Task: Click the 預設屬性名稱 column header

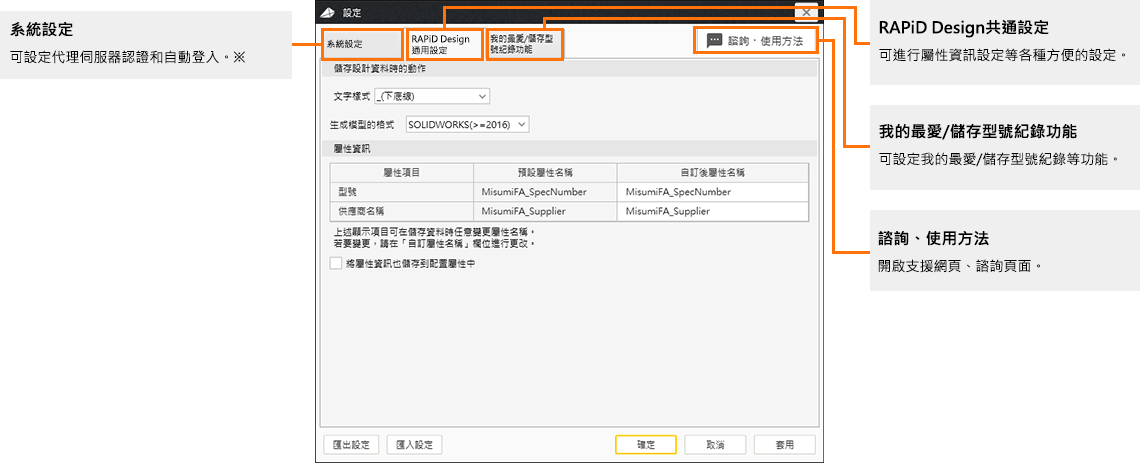Action: click(x=545, y=173)
